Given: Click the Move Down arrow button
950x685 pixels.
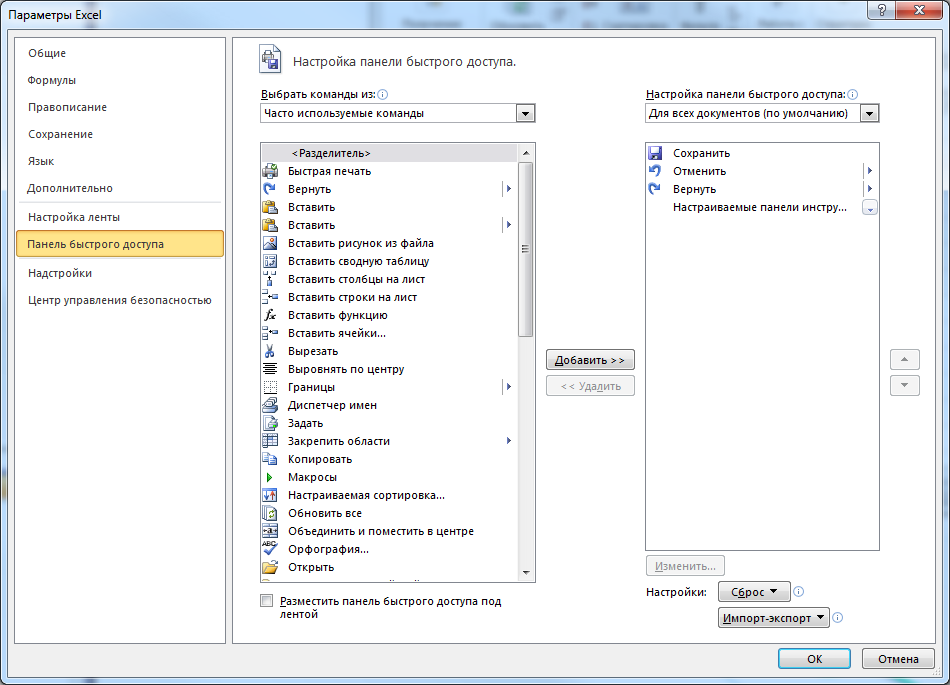Looking at the screenshot, I should click(905, 385).
